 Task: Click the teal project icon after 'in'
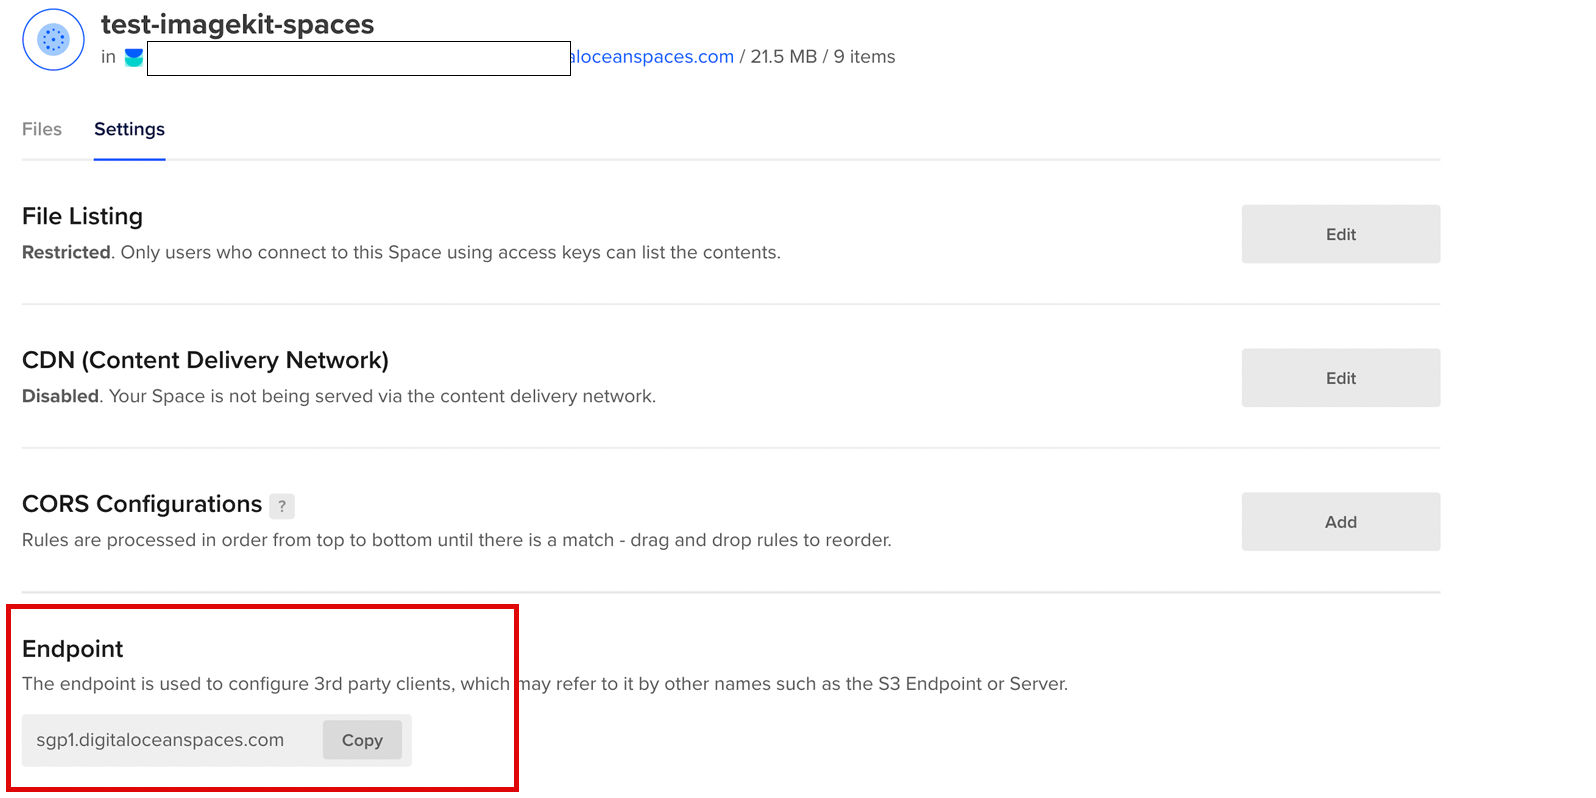point(134,58)
